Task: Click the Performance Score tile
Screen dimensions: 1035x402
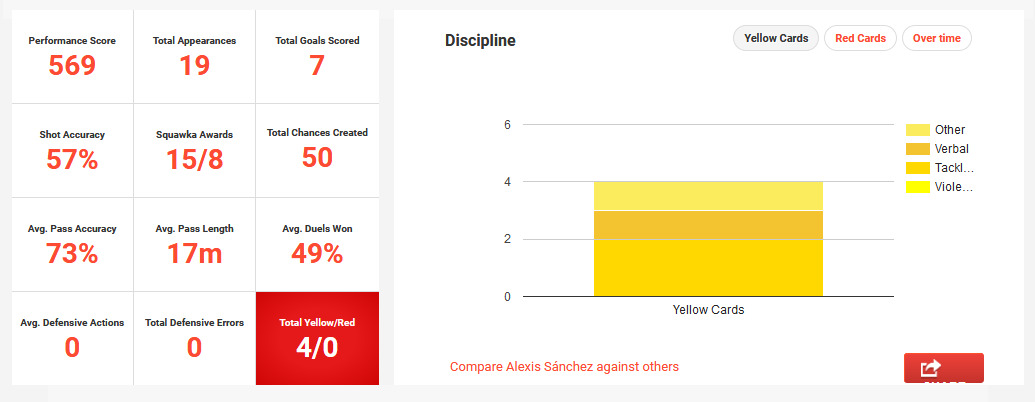Action: 72,56
